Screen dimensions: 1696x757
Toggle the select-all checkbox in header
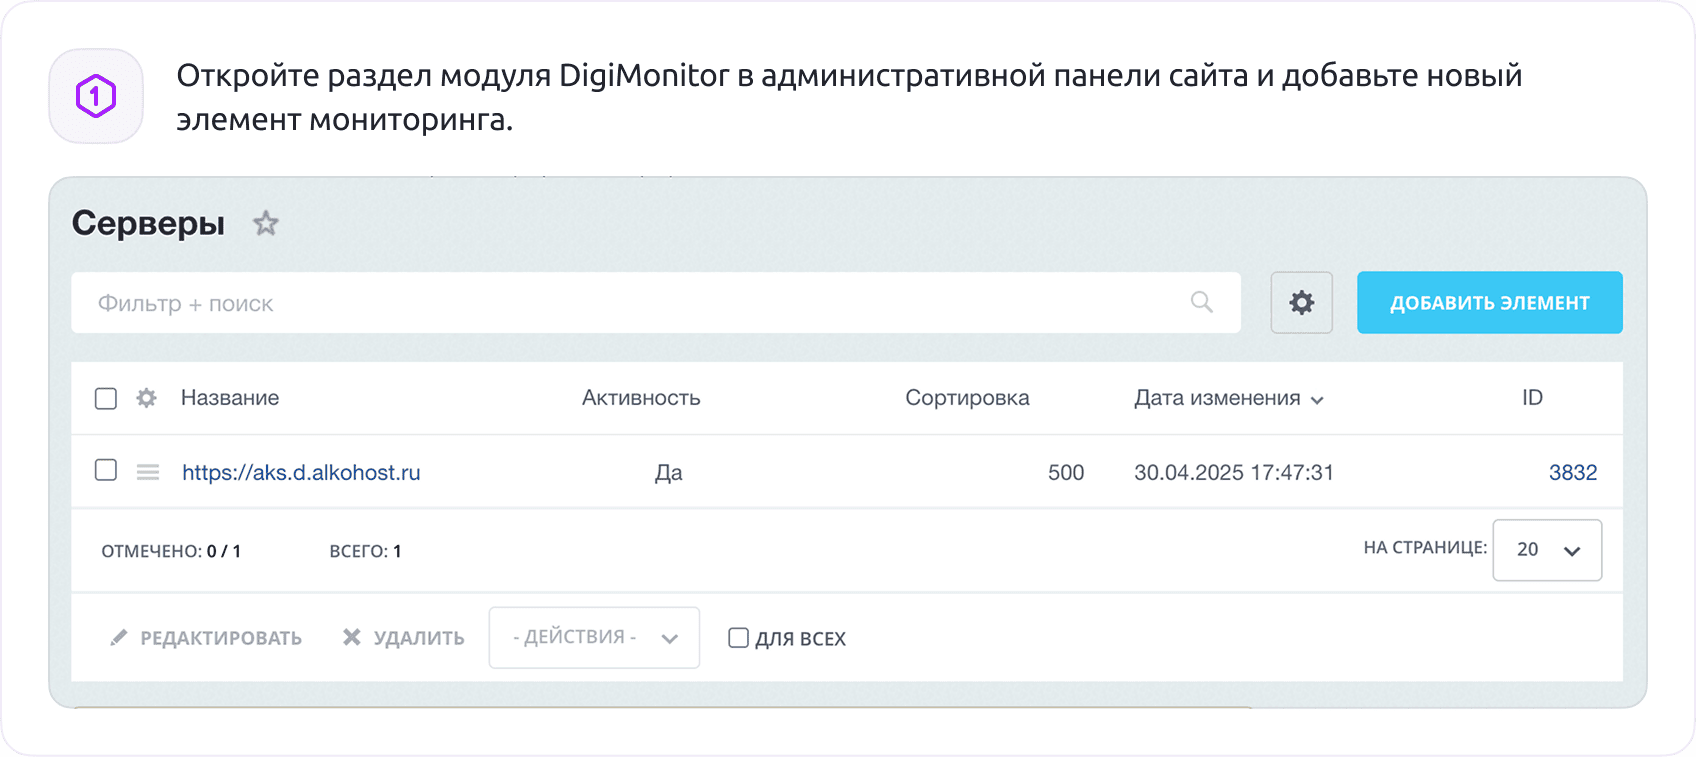106,398
